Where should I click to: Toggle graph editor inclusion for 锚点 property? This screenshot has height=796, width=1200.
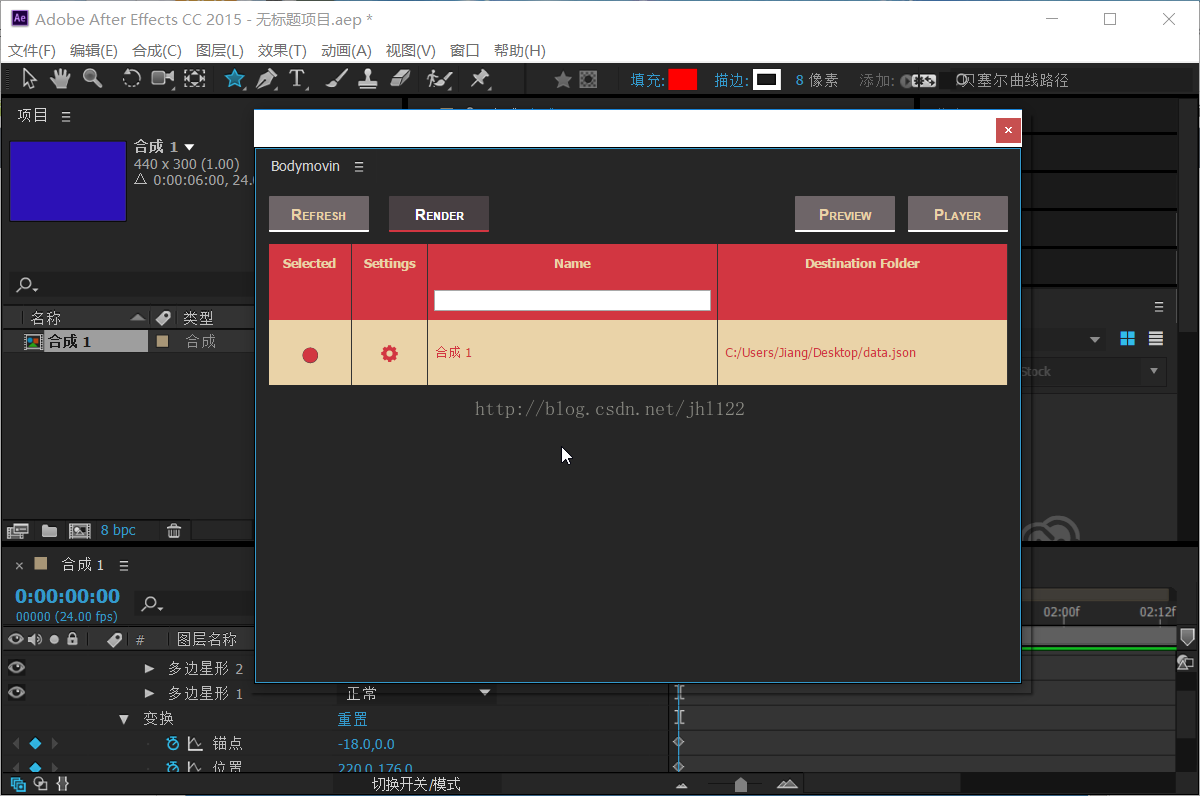(x=195, y=743)
